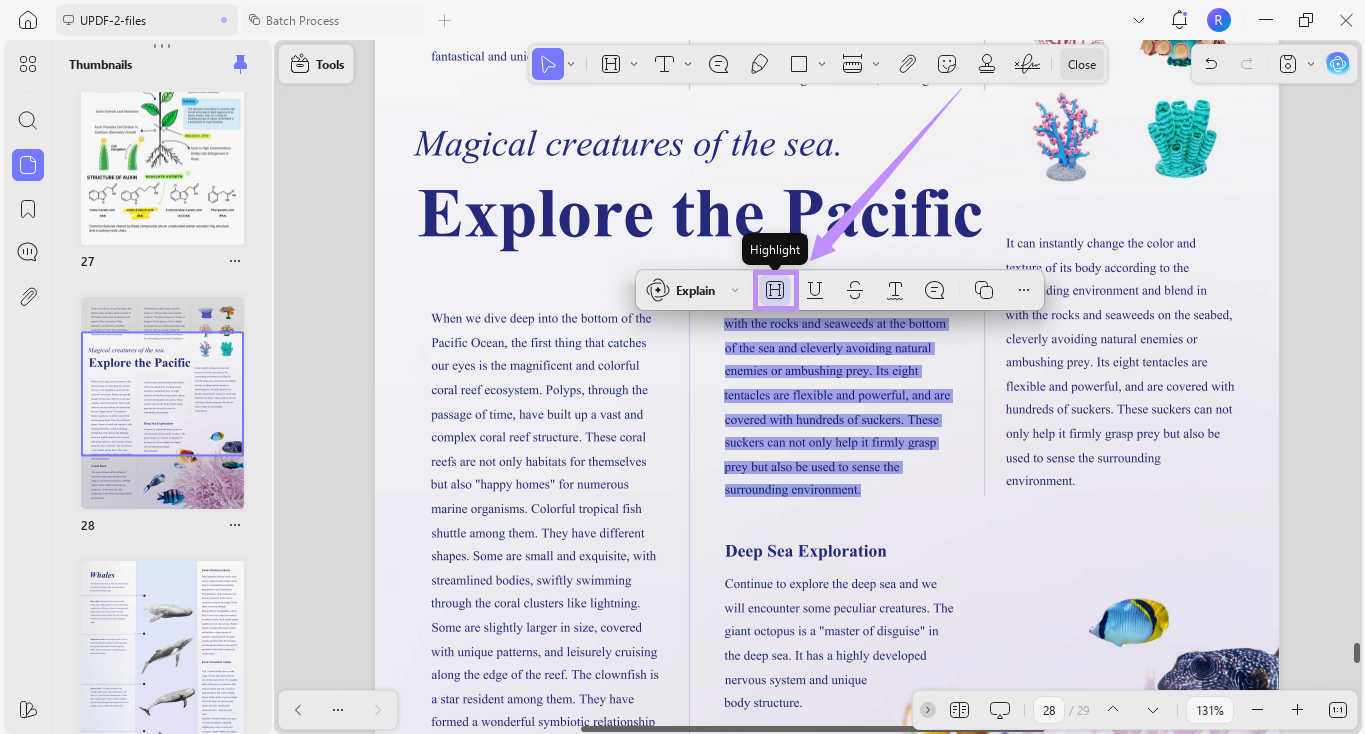Viewport: 1365px width, 734px height.
Task: Apply underline to the selected text
Action: 815,290
